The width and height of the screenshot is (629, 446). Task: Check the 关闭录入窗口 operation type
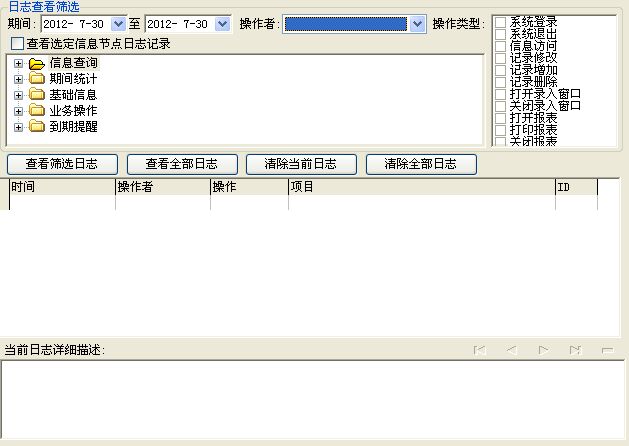tap(501, 106)
